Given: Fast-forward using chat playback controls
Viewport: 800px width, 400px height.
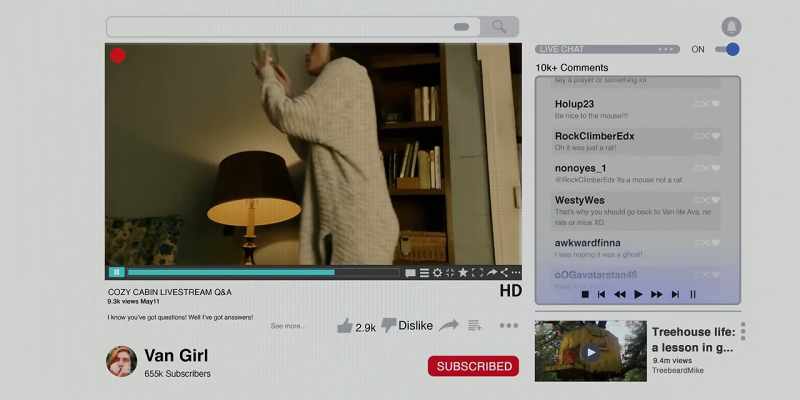Looking at the screenshot, I should click(x=657, y=294).
